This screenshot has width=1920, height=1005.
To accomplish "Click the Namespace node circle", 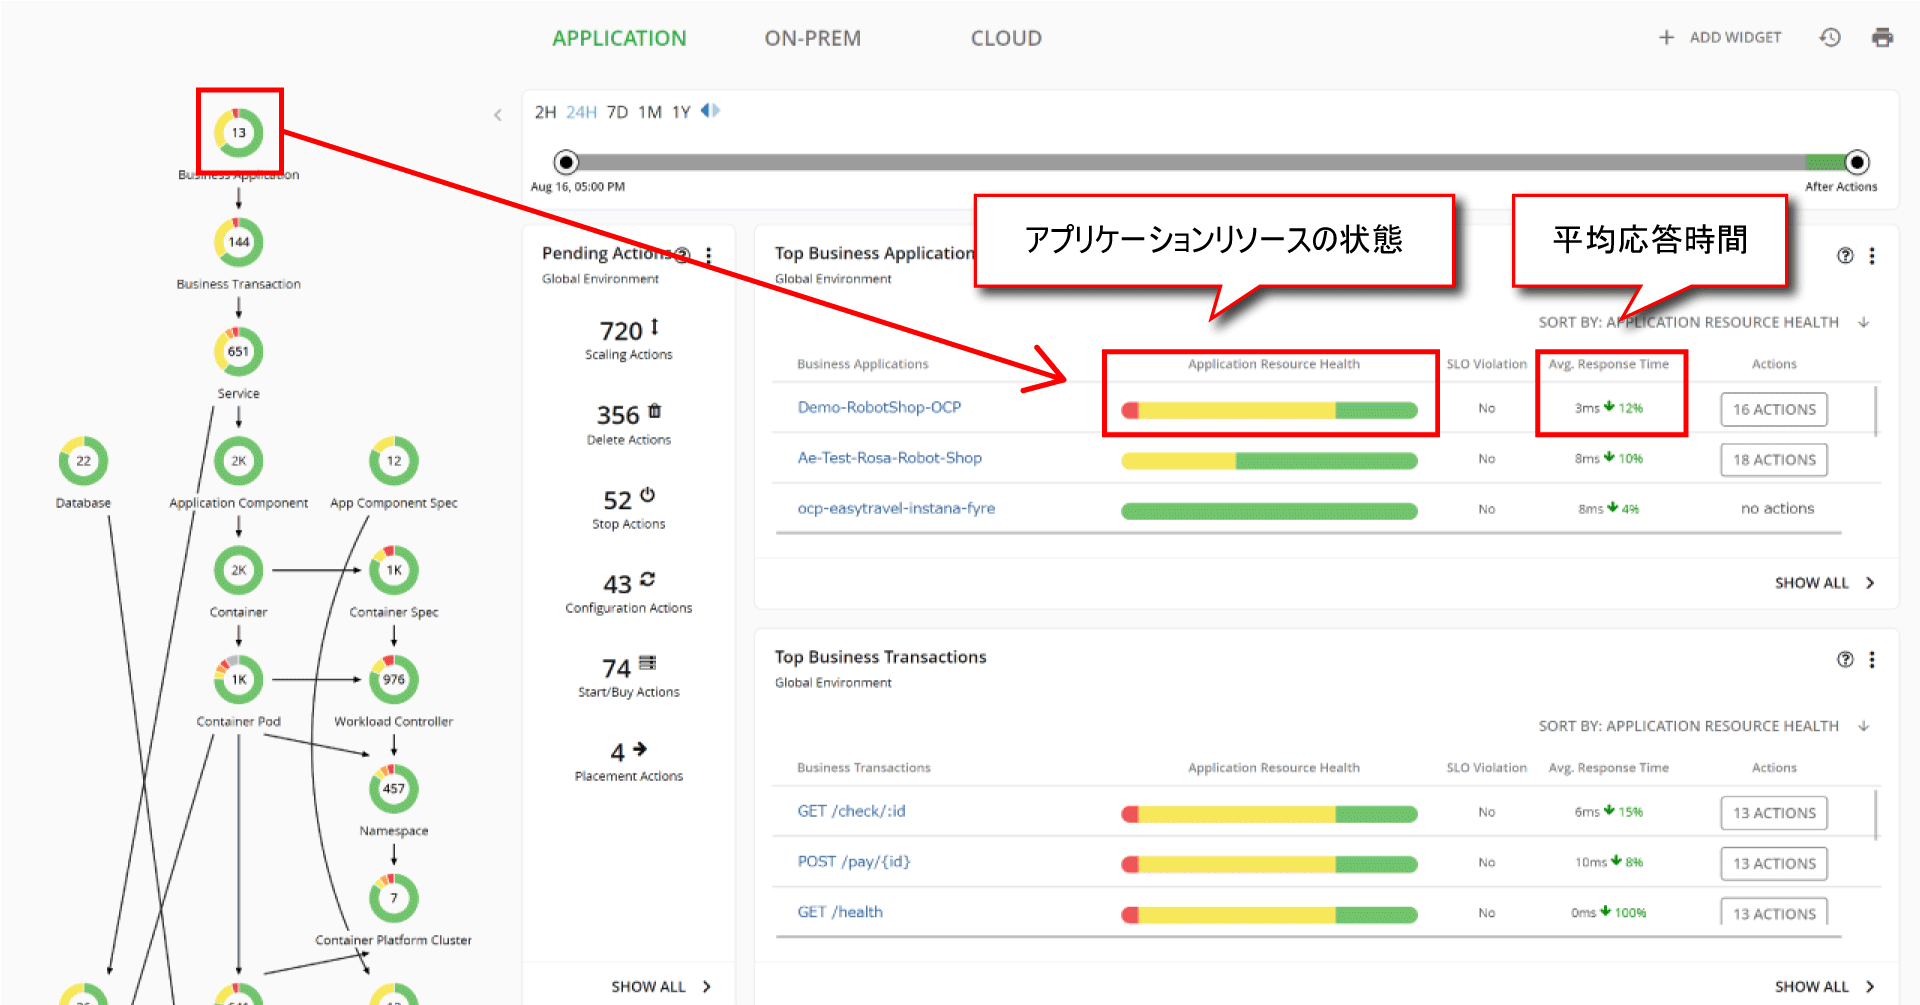I will coord(394,789).
